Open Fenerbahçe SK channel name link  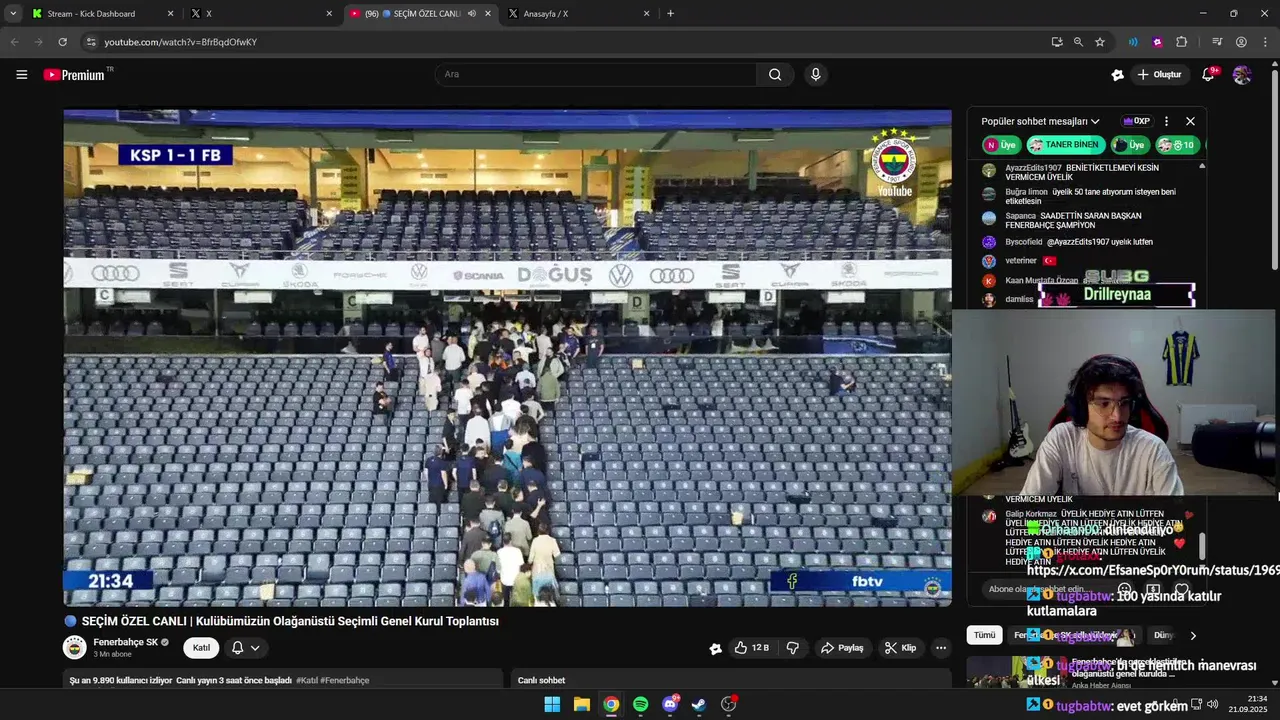(x=126, y=642)
